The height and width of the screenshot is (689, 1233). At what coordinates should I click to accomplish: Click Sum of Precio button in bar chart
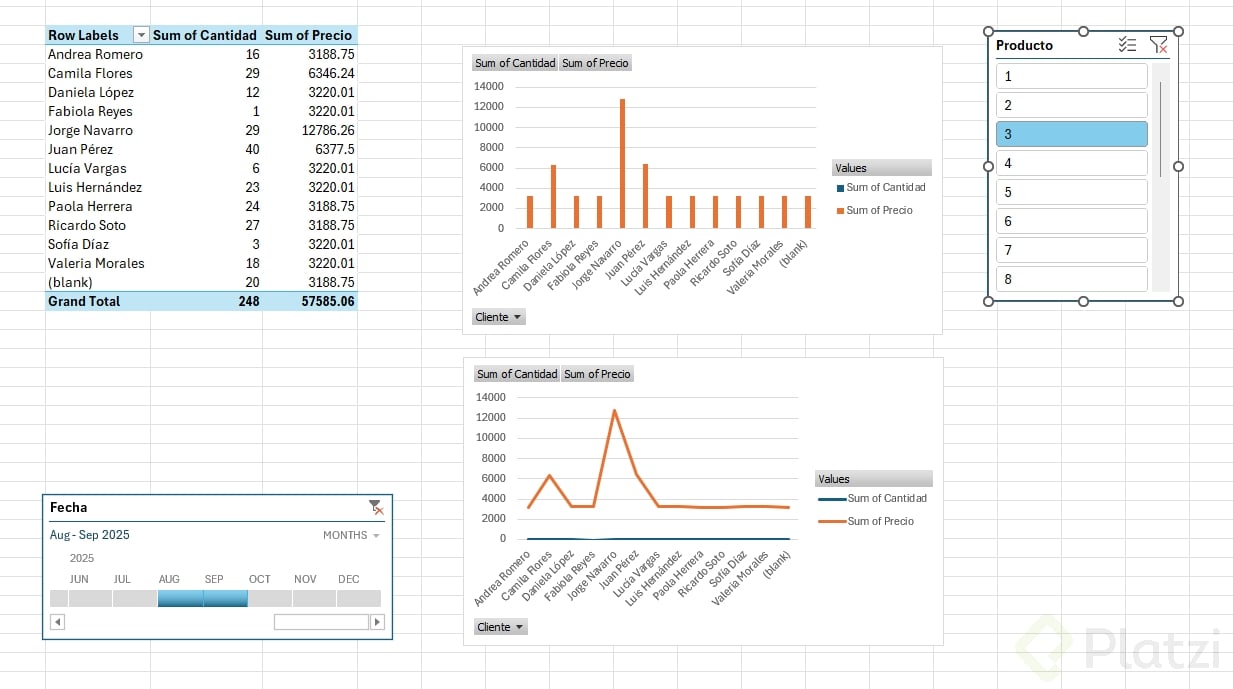pos(595,63)
